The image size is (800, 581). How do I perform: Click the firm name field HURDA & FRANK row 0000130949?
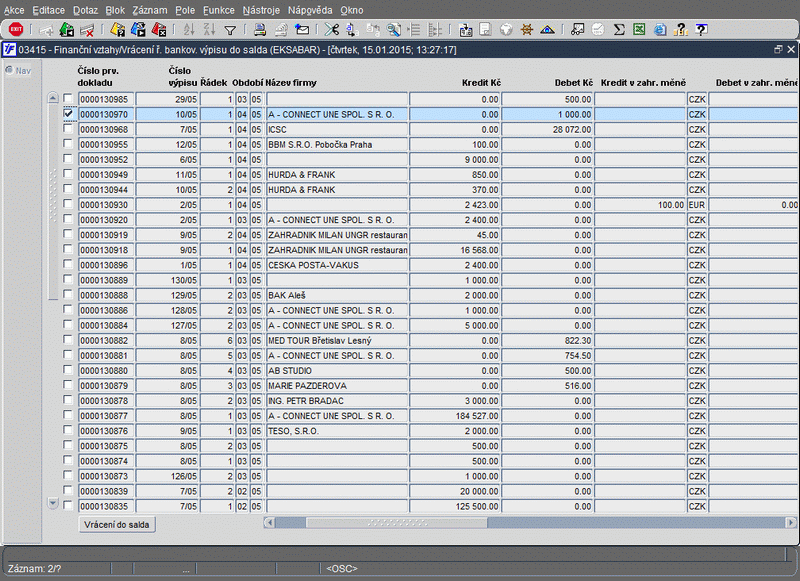coord(337,175)
